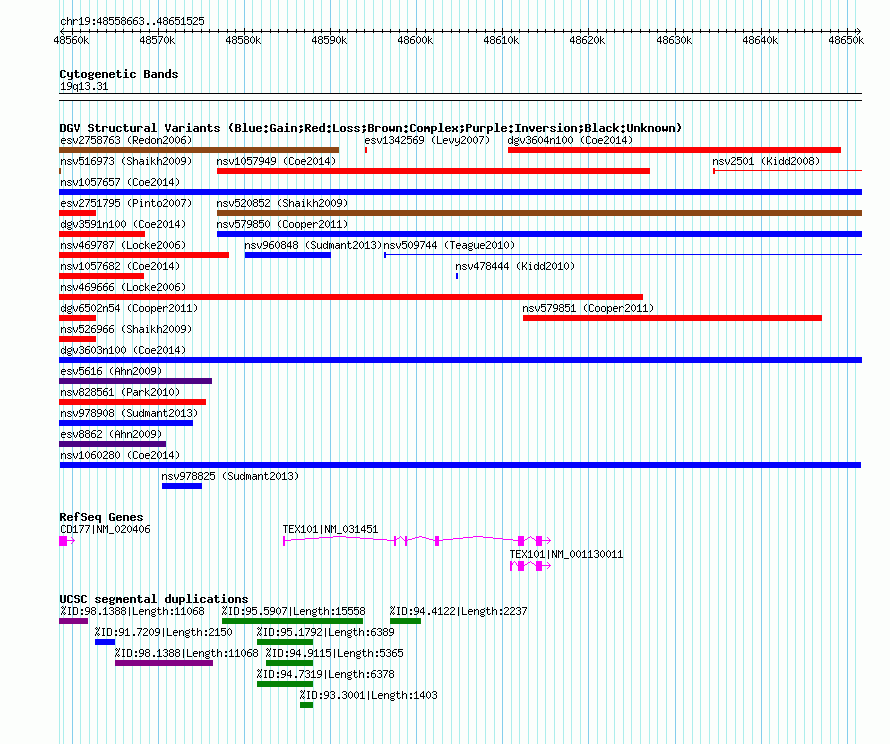Select the blue dgv3603n100 (Coe2014) bar

point(460,360)
